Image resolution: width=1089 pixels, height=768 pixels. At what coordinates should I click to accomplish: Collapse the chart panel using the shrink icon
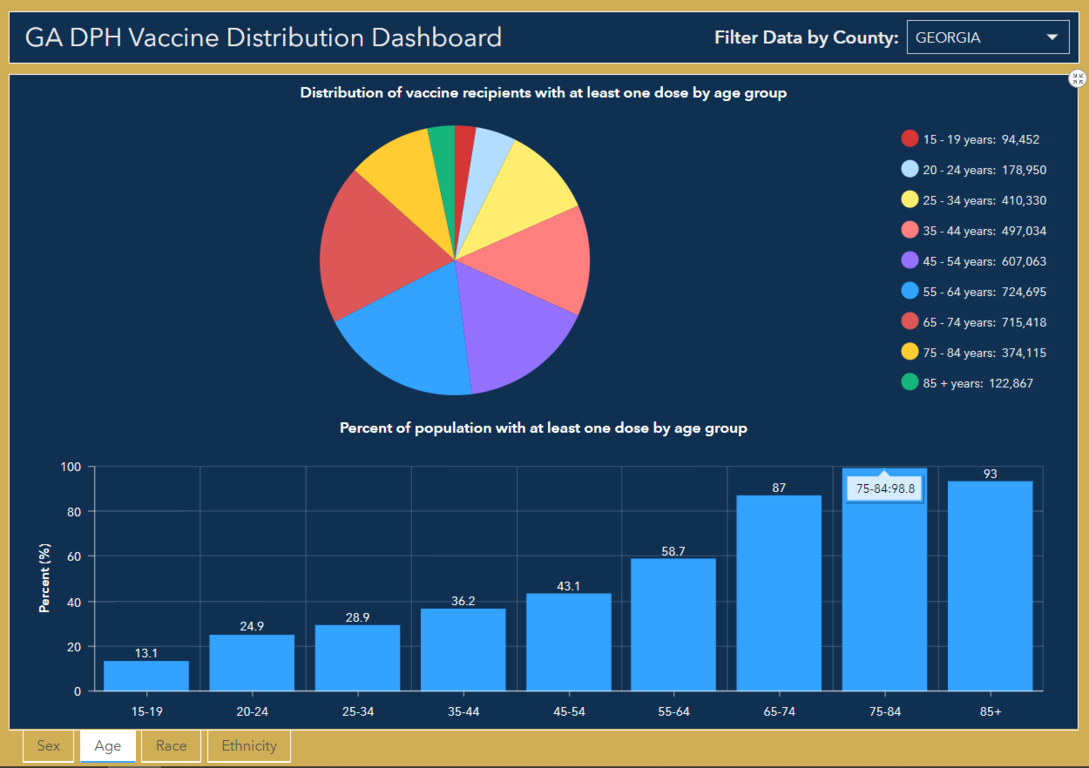point(1077,78)
